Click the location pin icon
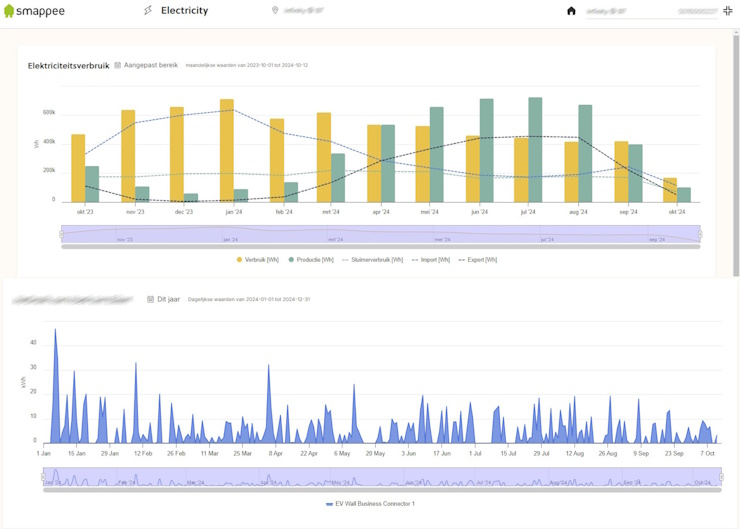The width and height of the screenshot is (740, 529). coord(275,10)
